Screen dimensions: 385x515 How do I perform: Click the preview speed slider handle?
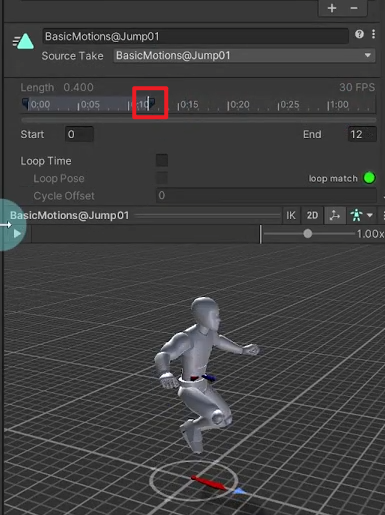[308, 234]
